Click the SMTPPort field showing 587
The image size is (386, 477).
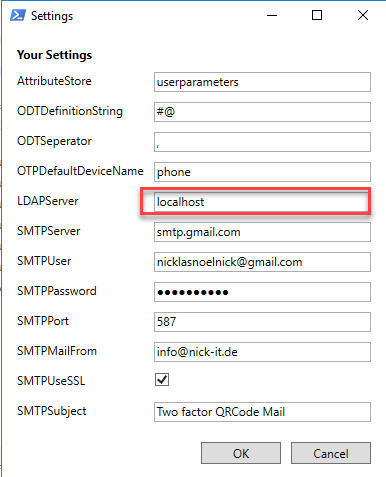262,322
